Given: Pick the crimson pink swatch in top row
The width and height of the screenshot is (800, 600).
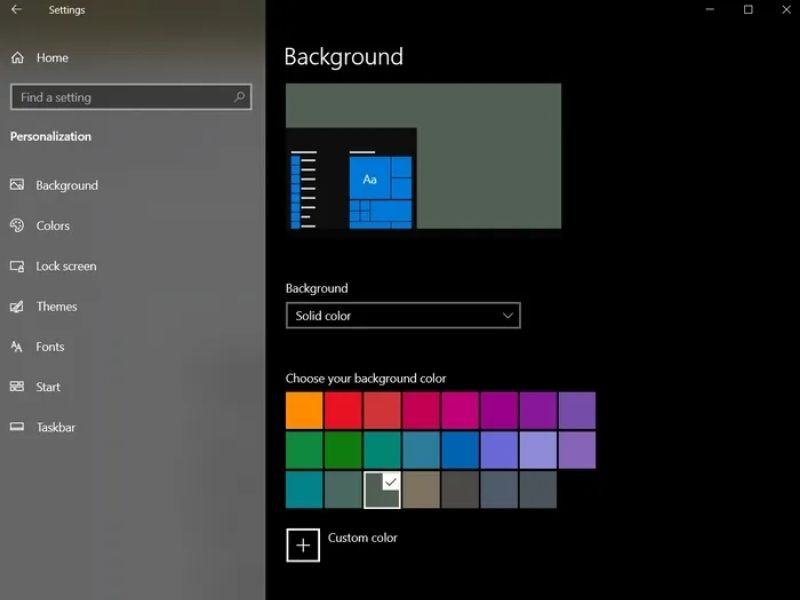Looking at the screenshot, I should 421,410.
